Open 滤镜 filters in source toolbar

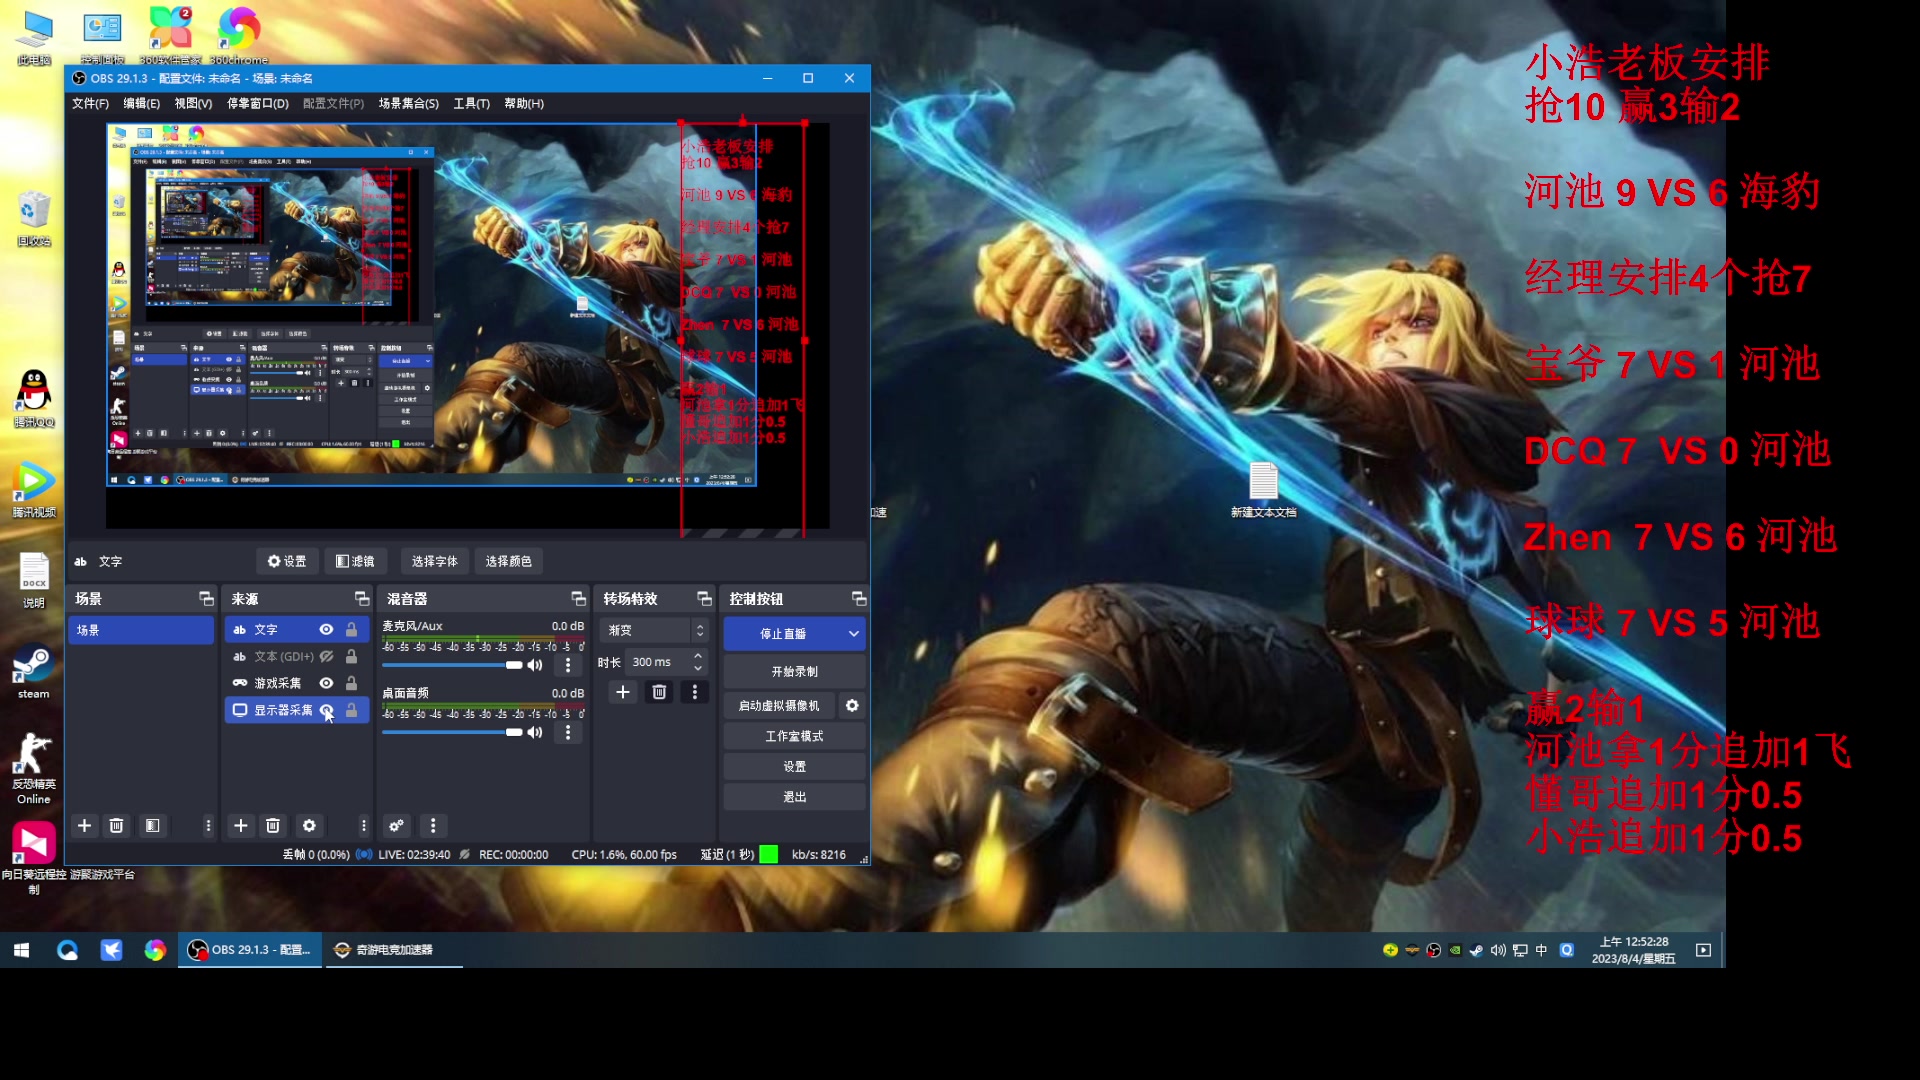pos(355,562)
